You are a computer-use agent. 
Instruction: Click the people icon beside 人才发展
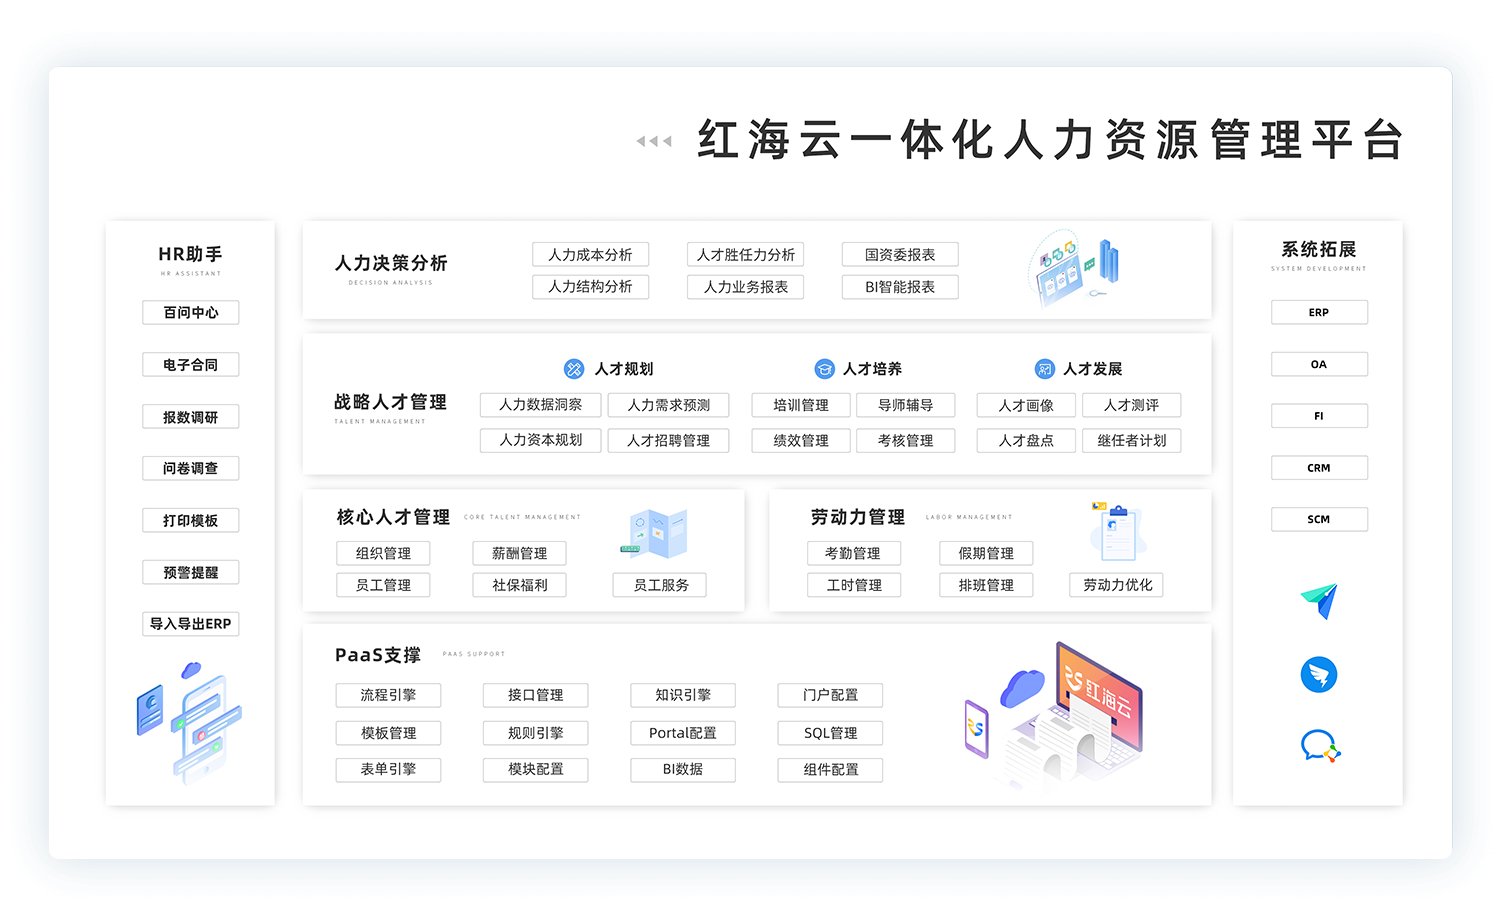coord(1043,368)
